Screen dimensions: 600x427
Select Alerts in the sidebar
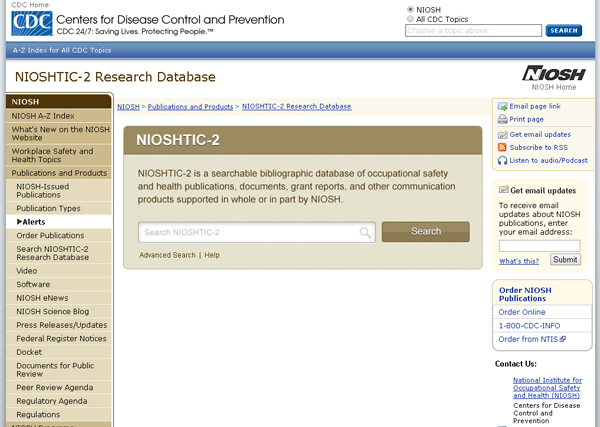point(59,222)
